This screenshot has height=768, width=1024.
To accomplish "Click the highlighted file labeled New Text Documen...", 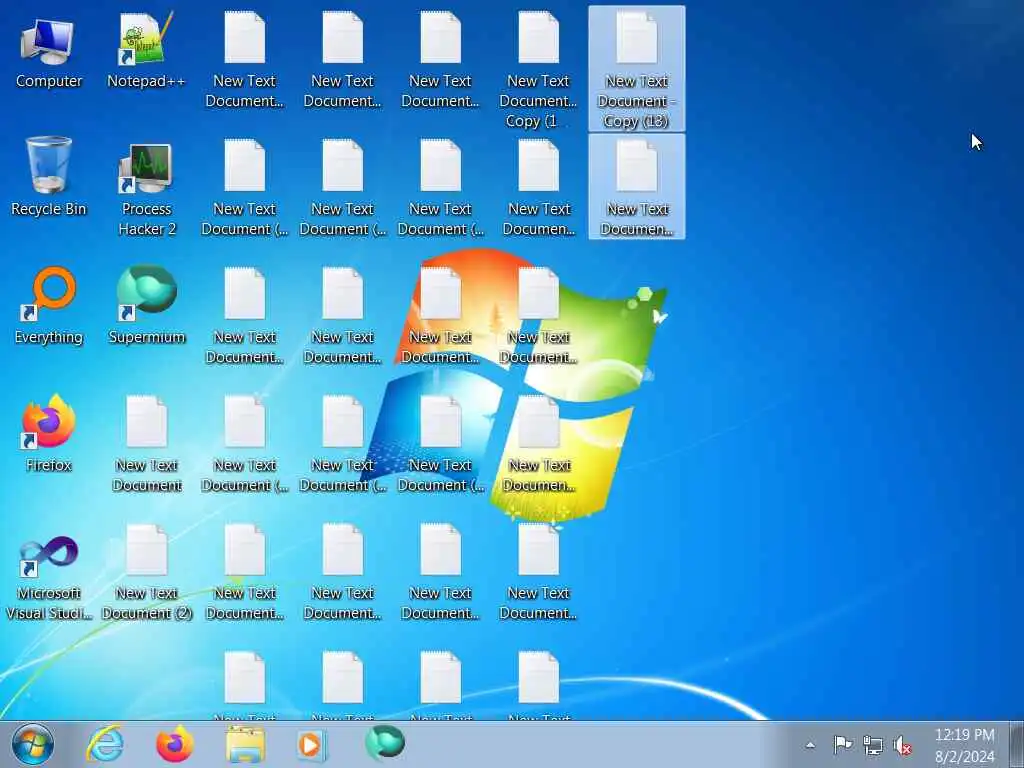I will click(637, 187).
